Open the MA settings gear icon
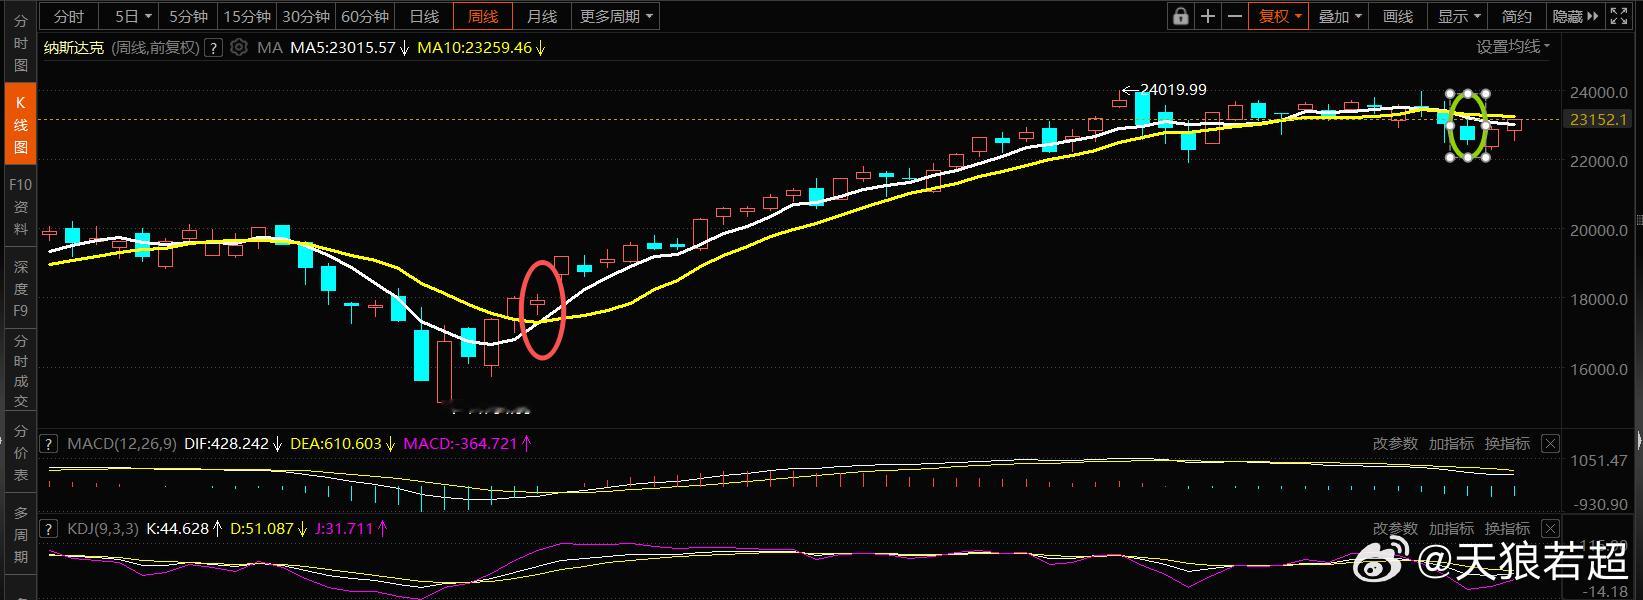This screenshot has width=1643, height=600. [x=239, y=47]
